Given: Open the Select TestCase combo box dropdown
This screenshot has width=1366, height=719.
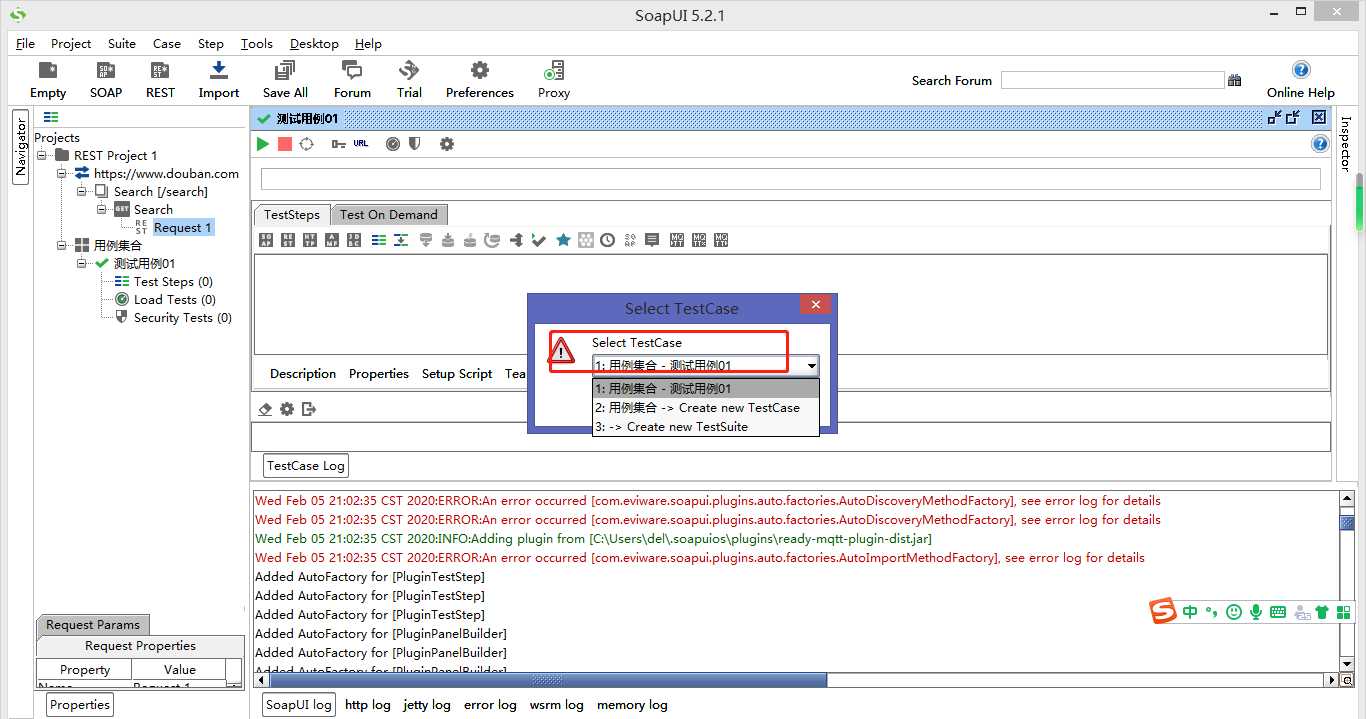Looking at the screenshot, I should (x=811, y=366).
